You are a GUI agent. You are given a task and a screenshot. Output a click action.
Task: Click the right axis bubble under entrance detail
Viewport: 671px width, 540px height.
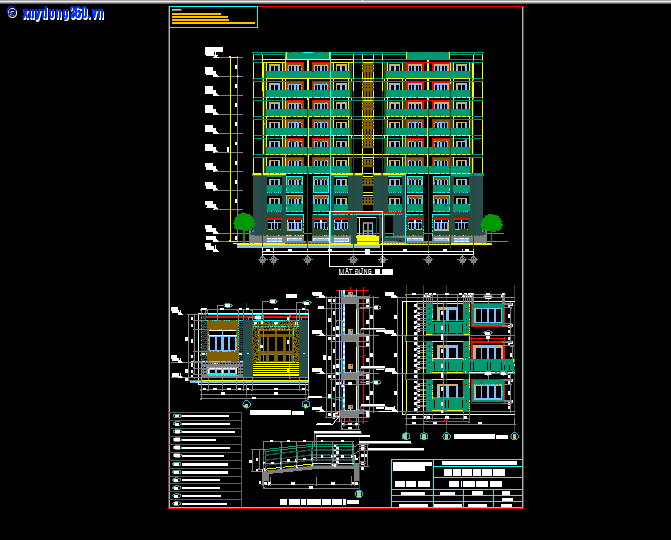point(305,405)
